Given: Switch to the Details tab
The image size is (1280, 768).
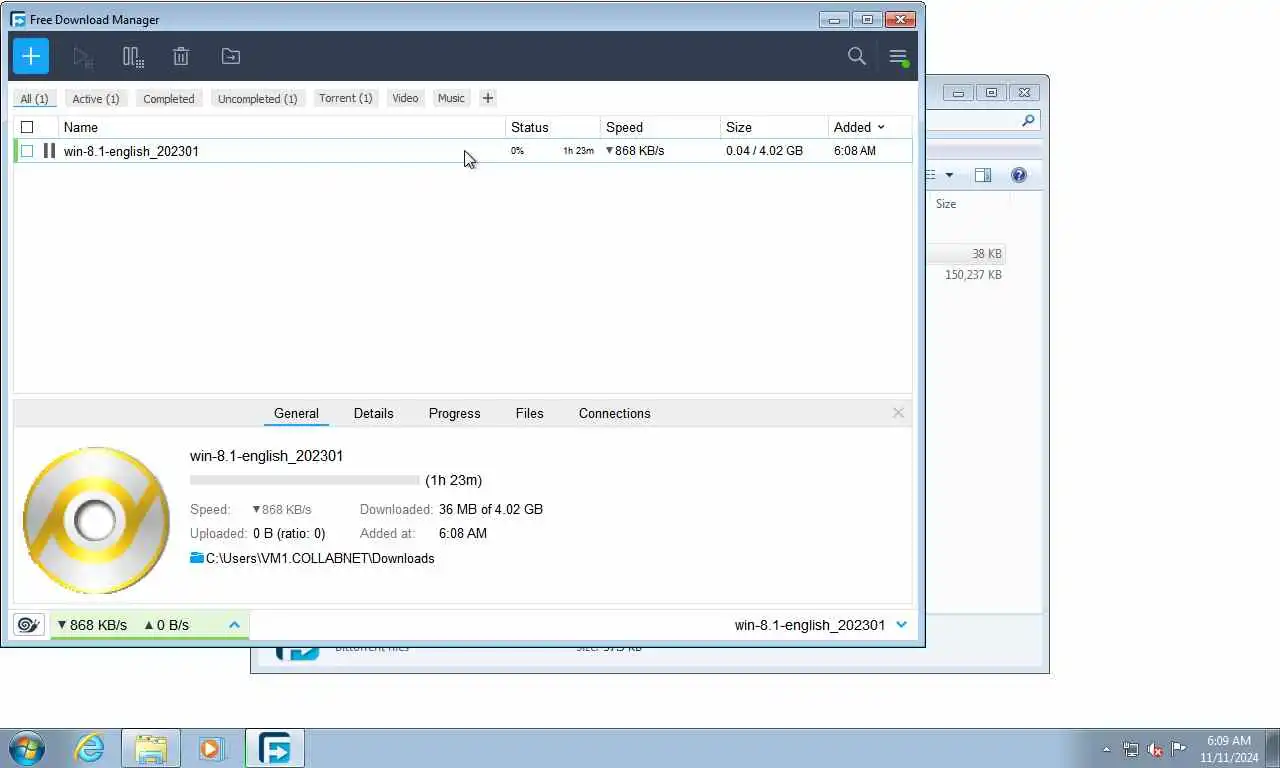Looking at the screenshot, I should click(x=374, y=413).
